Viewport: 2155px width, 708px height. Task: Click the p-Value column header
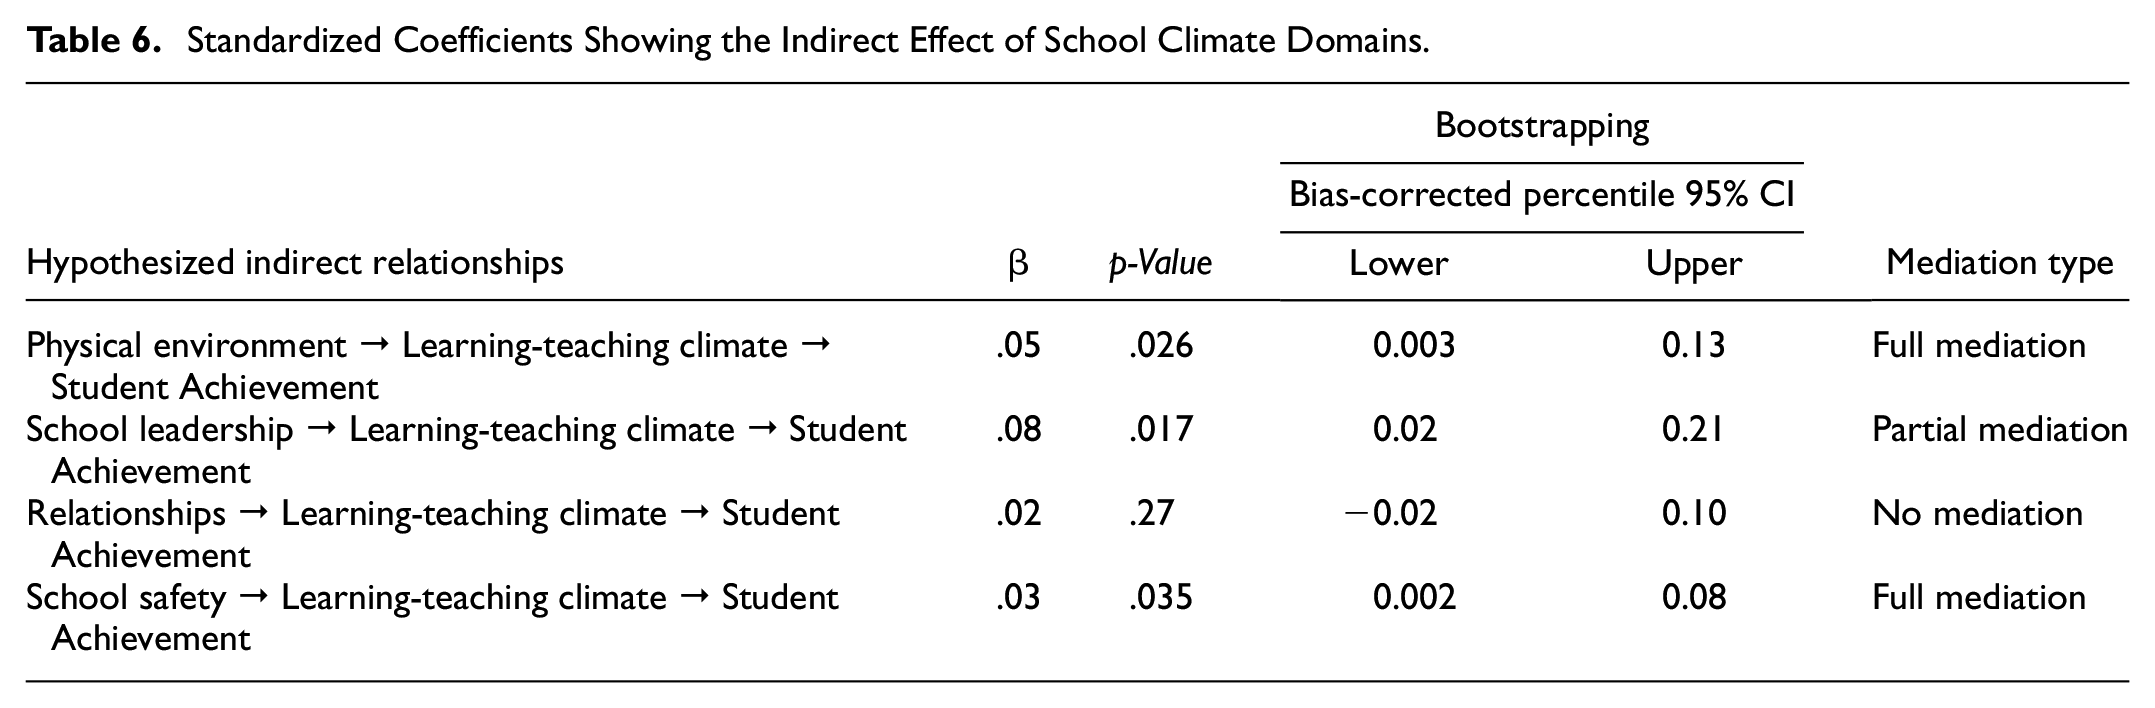pyautogui.click(x=1160, y=263)
